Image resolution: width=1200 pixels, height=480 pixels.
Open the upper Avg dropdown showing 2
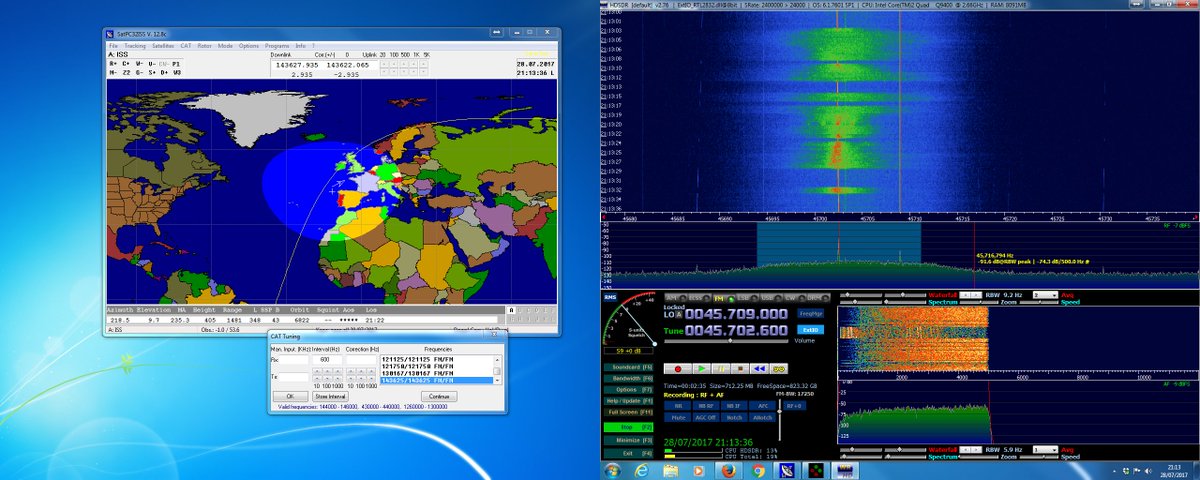(1045, 295)
